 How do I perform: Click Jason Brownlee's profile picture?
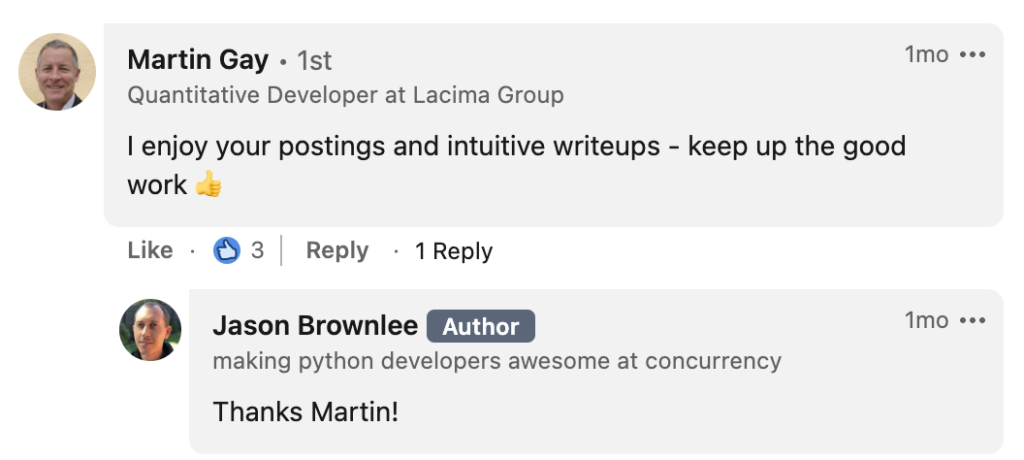tap(150, 330)
